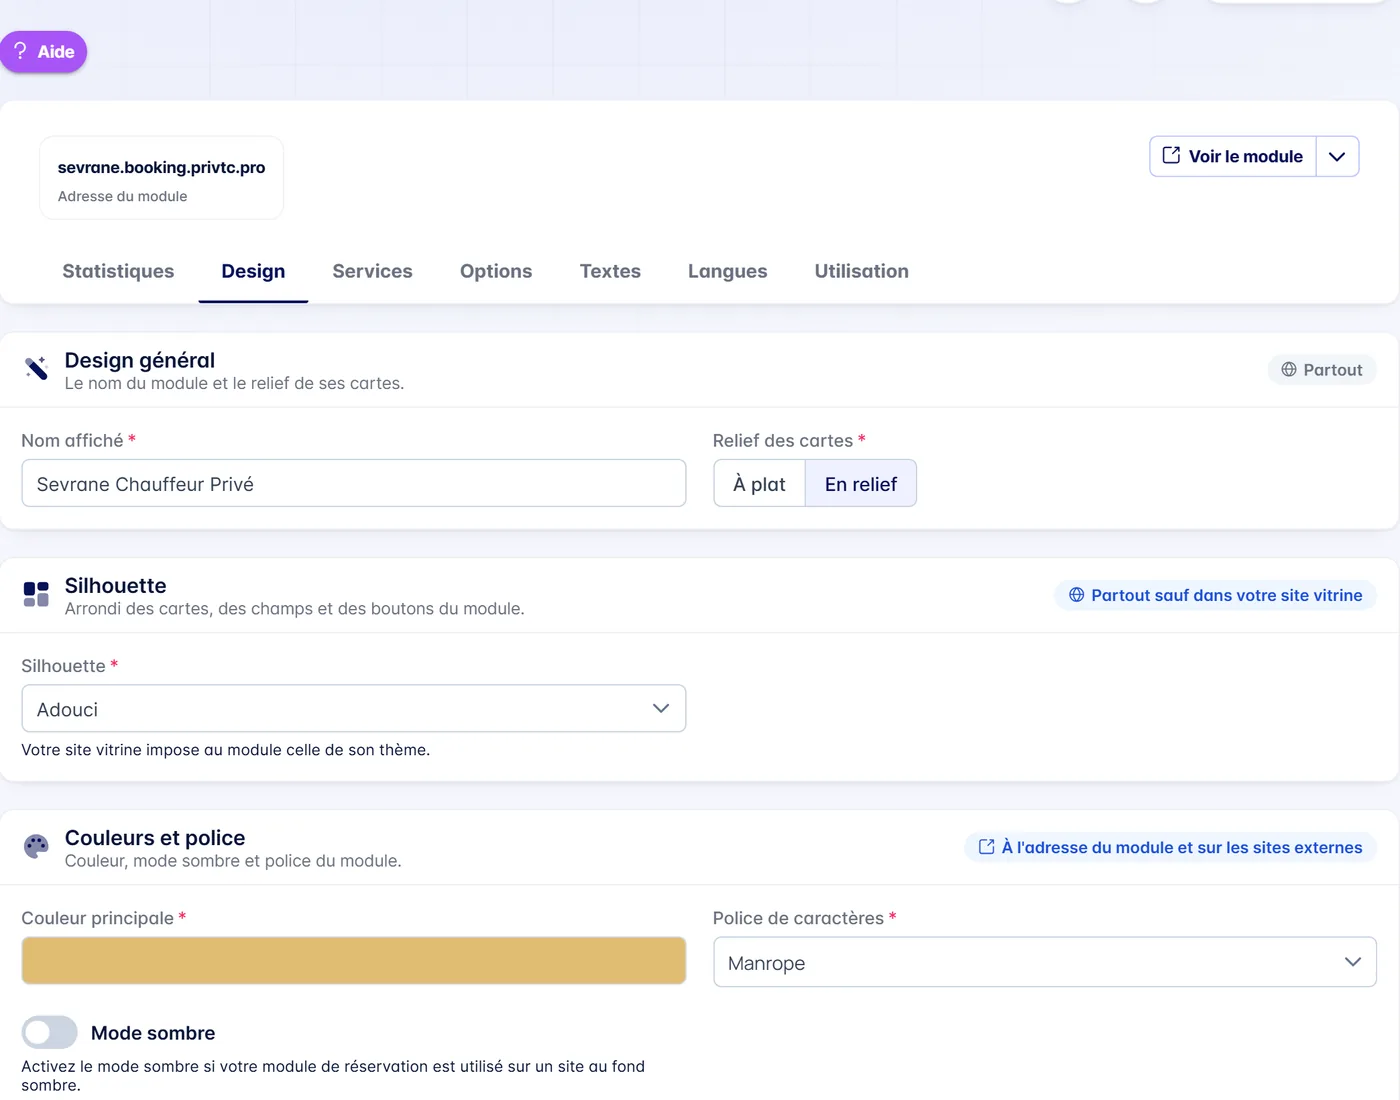Switch to the Textes tab
This screenshot has height=1100, width=1400.
tap(610, 271)
